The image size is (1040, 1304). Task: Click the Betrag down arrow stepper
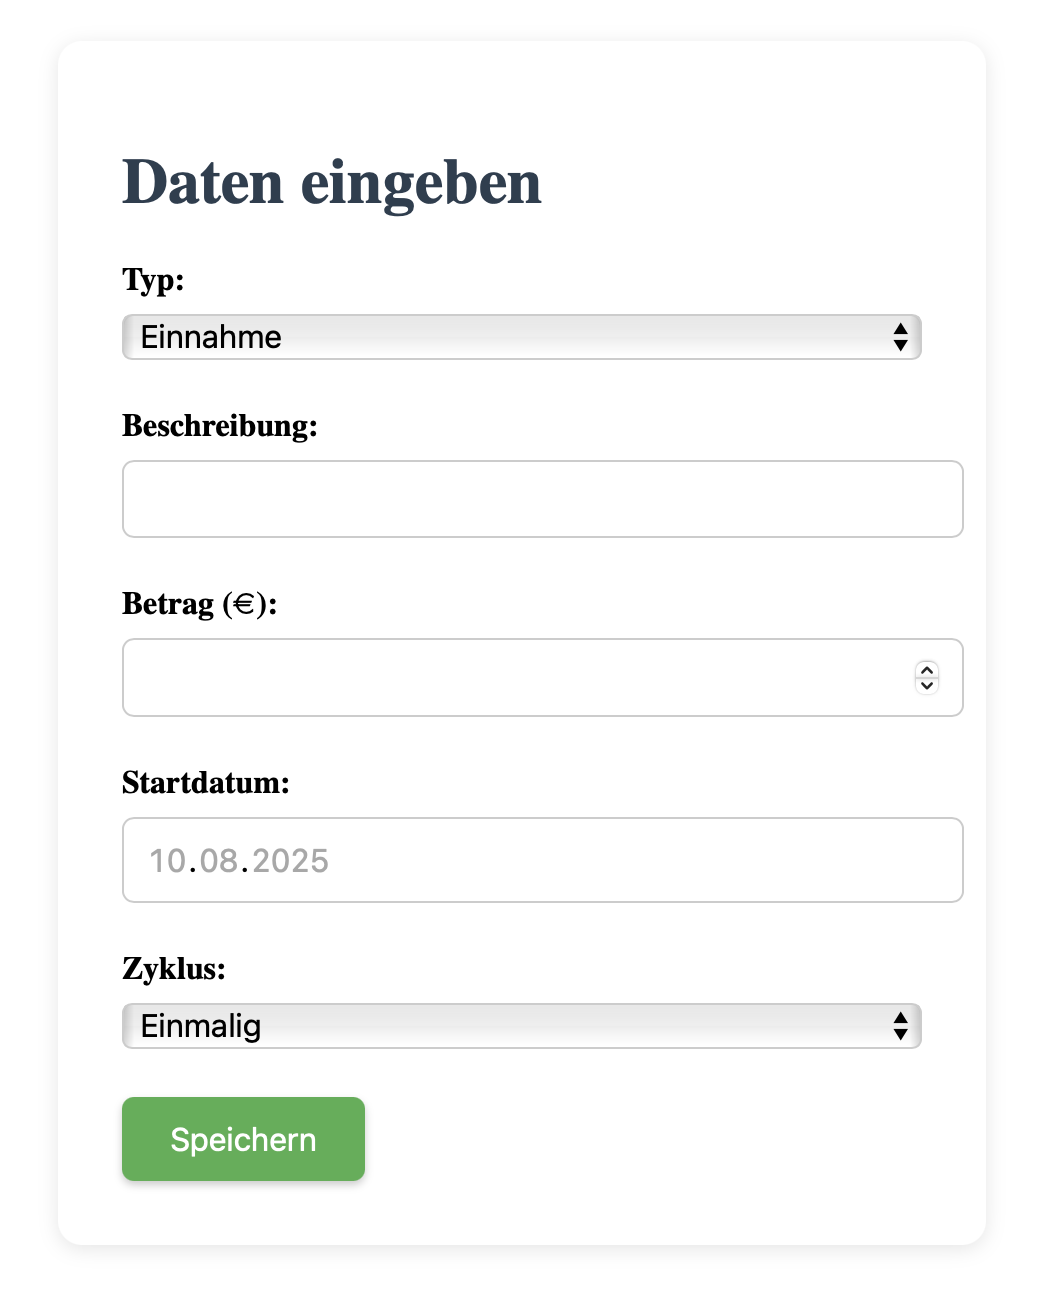926,686
